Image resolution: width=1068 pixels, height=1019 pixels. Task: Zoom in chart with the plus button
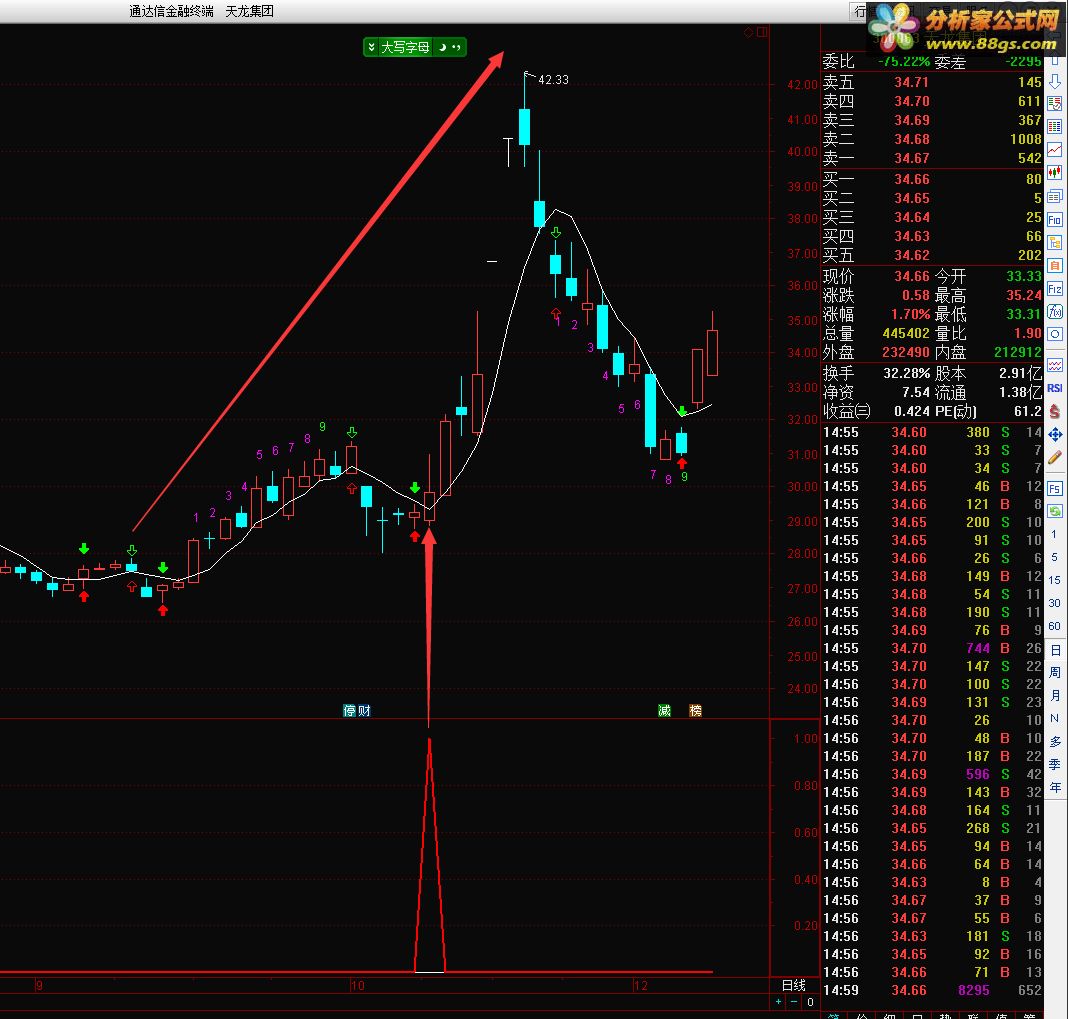point(779,1002)
